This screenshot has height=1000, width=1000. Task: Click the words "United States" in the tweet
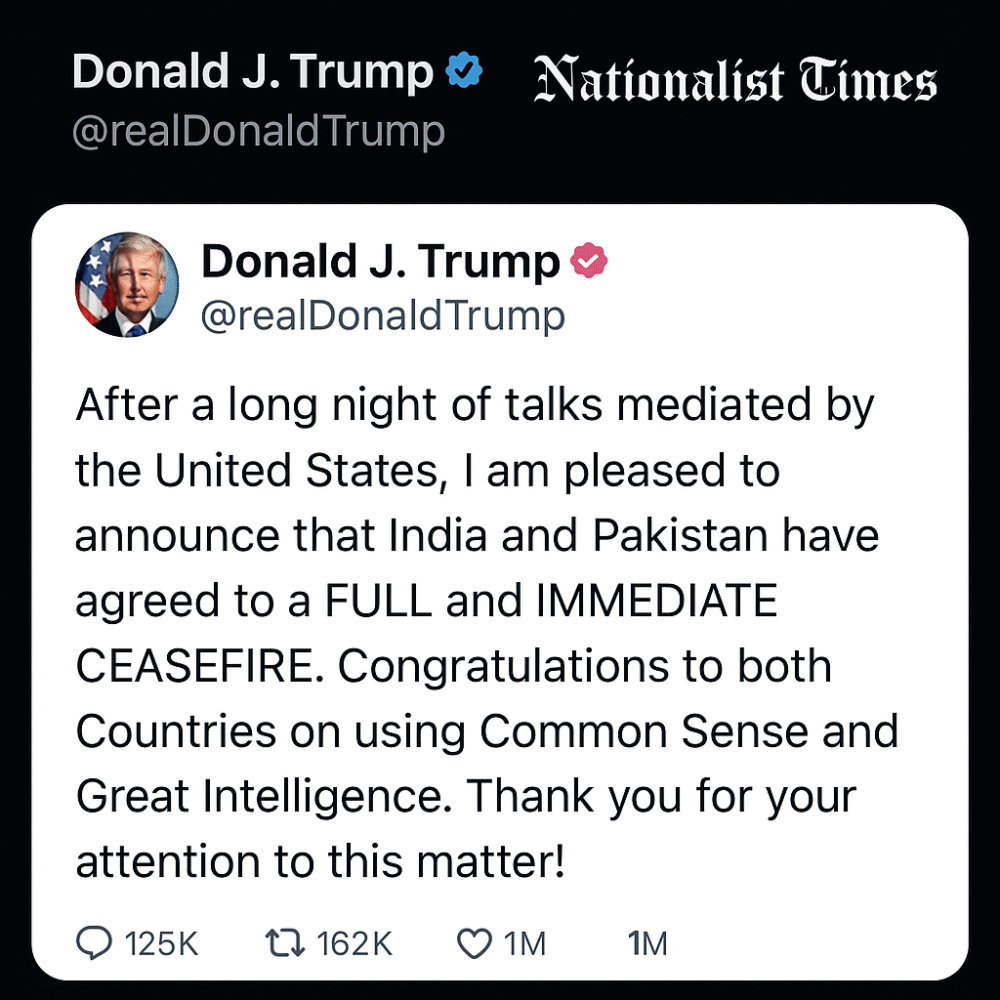pyautogui.click(x=296, y=471)
